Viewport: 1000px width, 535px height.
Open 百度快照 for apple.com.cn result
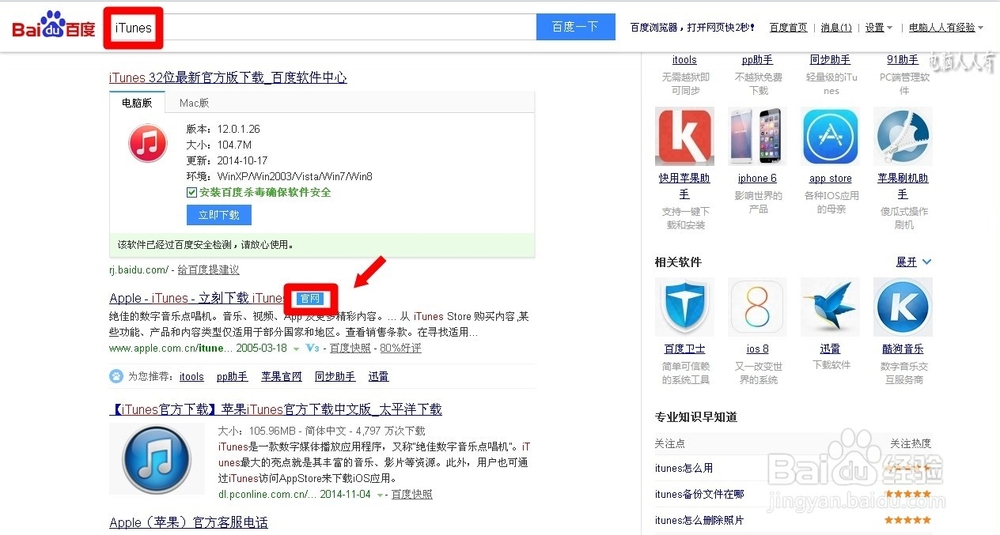(x=350, y=348)
